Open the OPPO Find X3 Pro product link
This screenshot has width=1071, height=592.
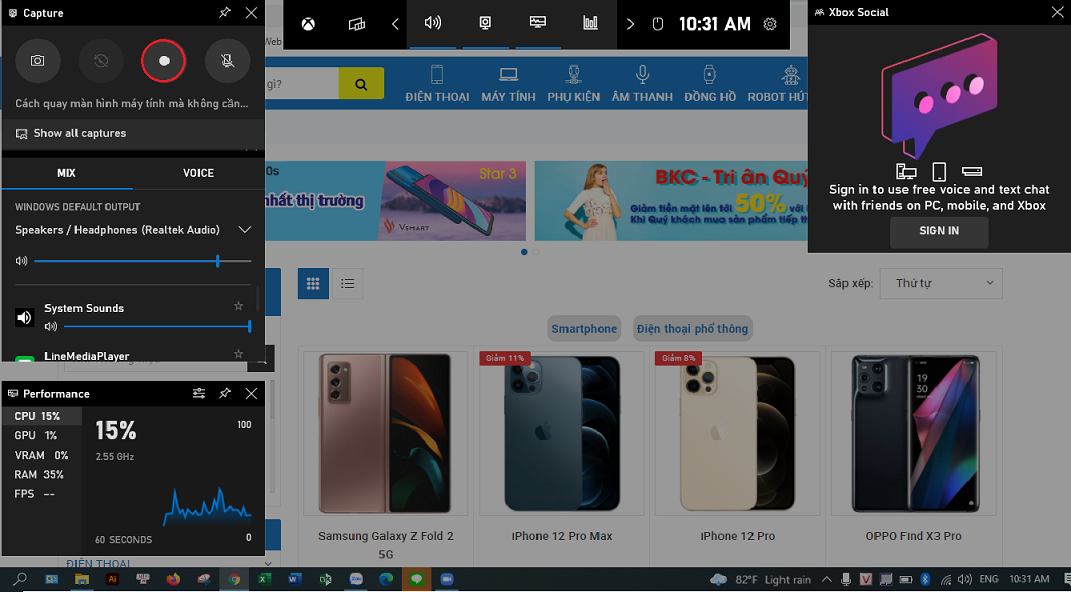913,536
